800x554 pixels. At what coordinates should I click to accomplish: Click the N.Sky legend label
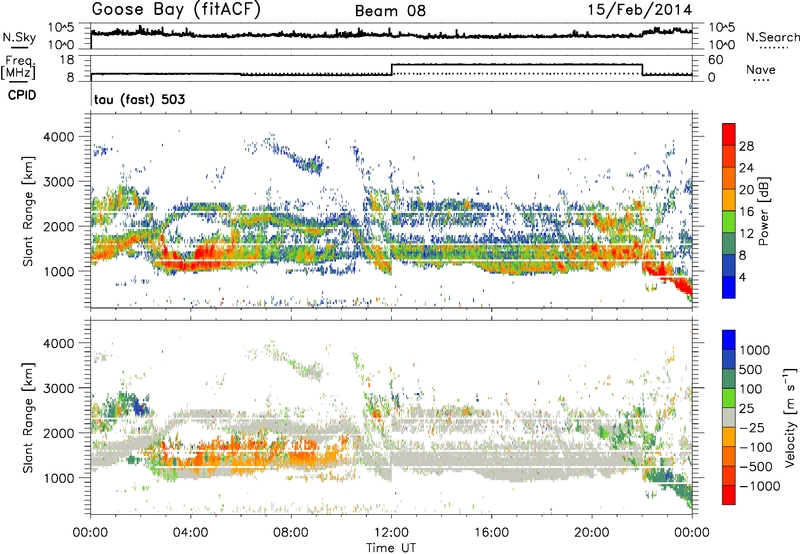[19, 37]
